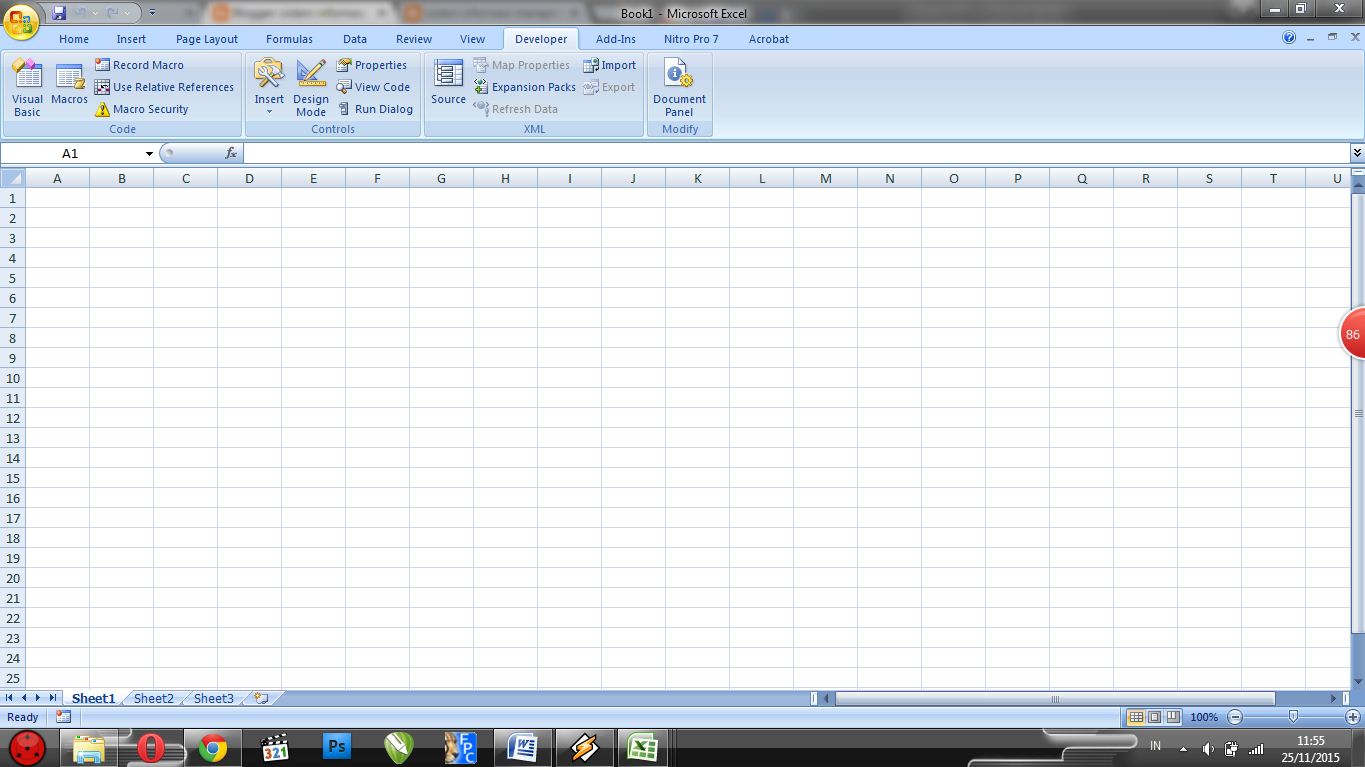Zoom out with the minus button
This screenshot has height=767, width=1365.
(1235, 717)
